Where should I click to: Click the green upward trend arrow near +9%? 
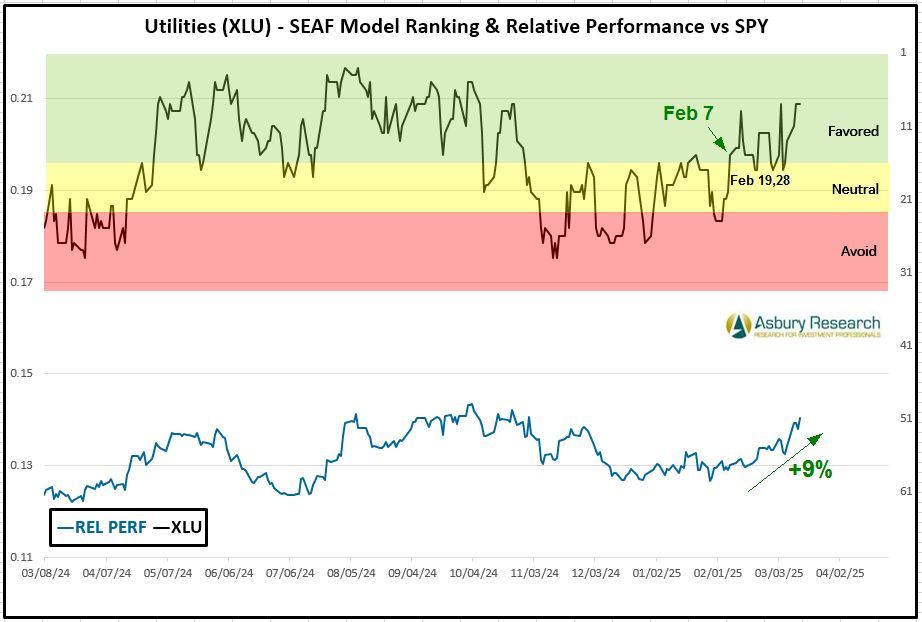tap(785, 462)
